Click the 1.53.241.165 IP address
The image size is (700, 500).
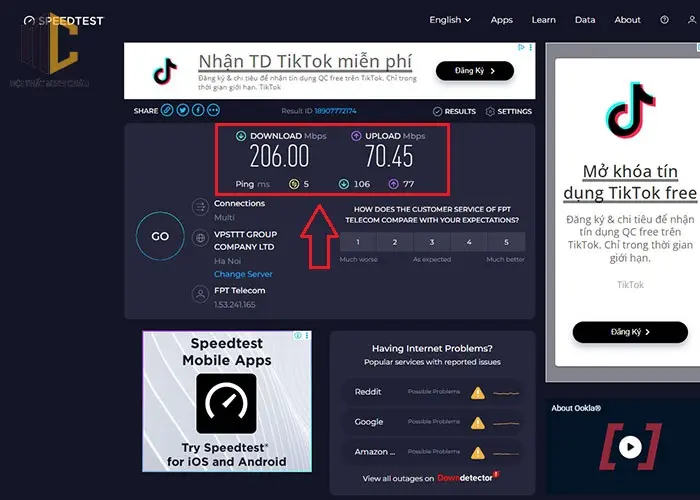click(234, 305)
